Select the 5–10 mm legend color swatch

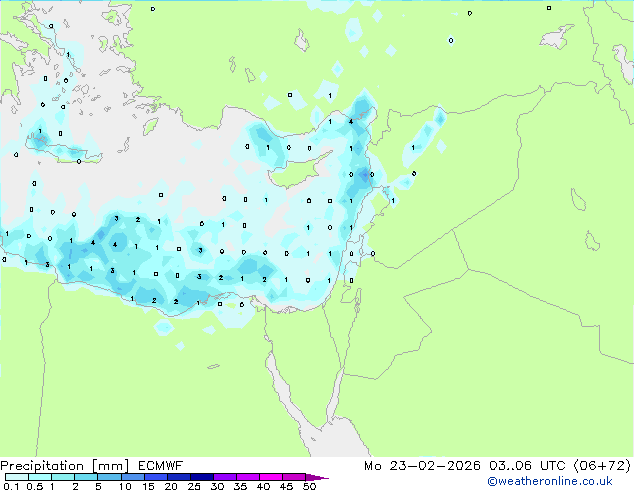[109, 477]
